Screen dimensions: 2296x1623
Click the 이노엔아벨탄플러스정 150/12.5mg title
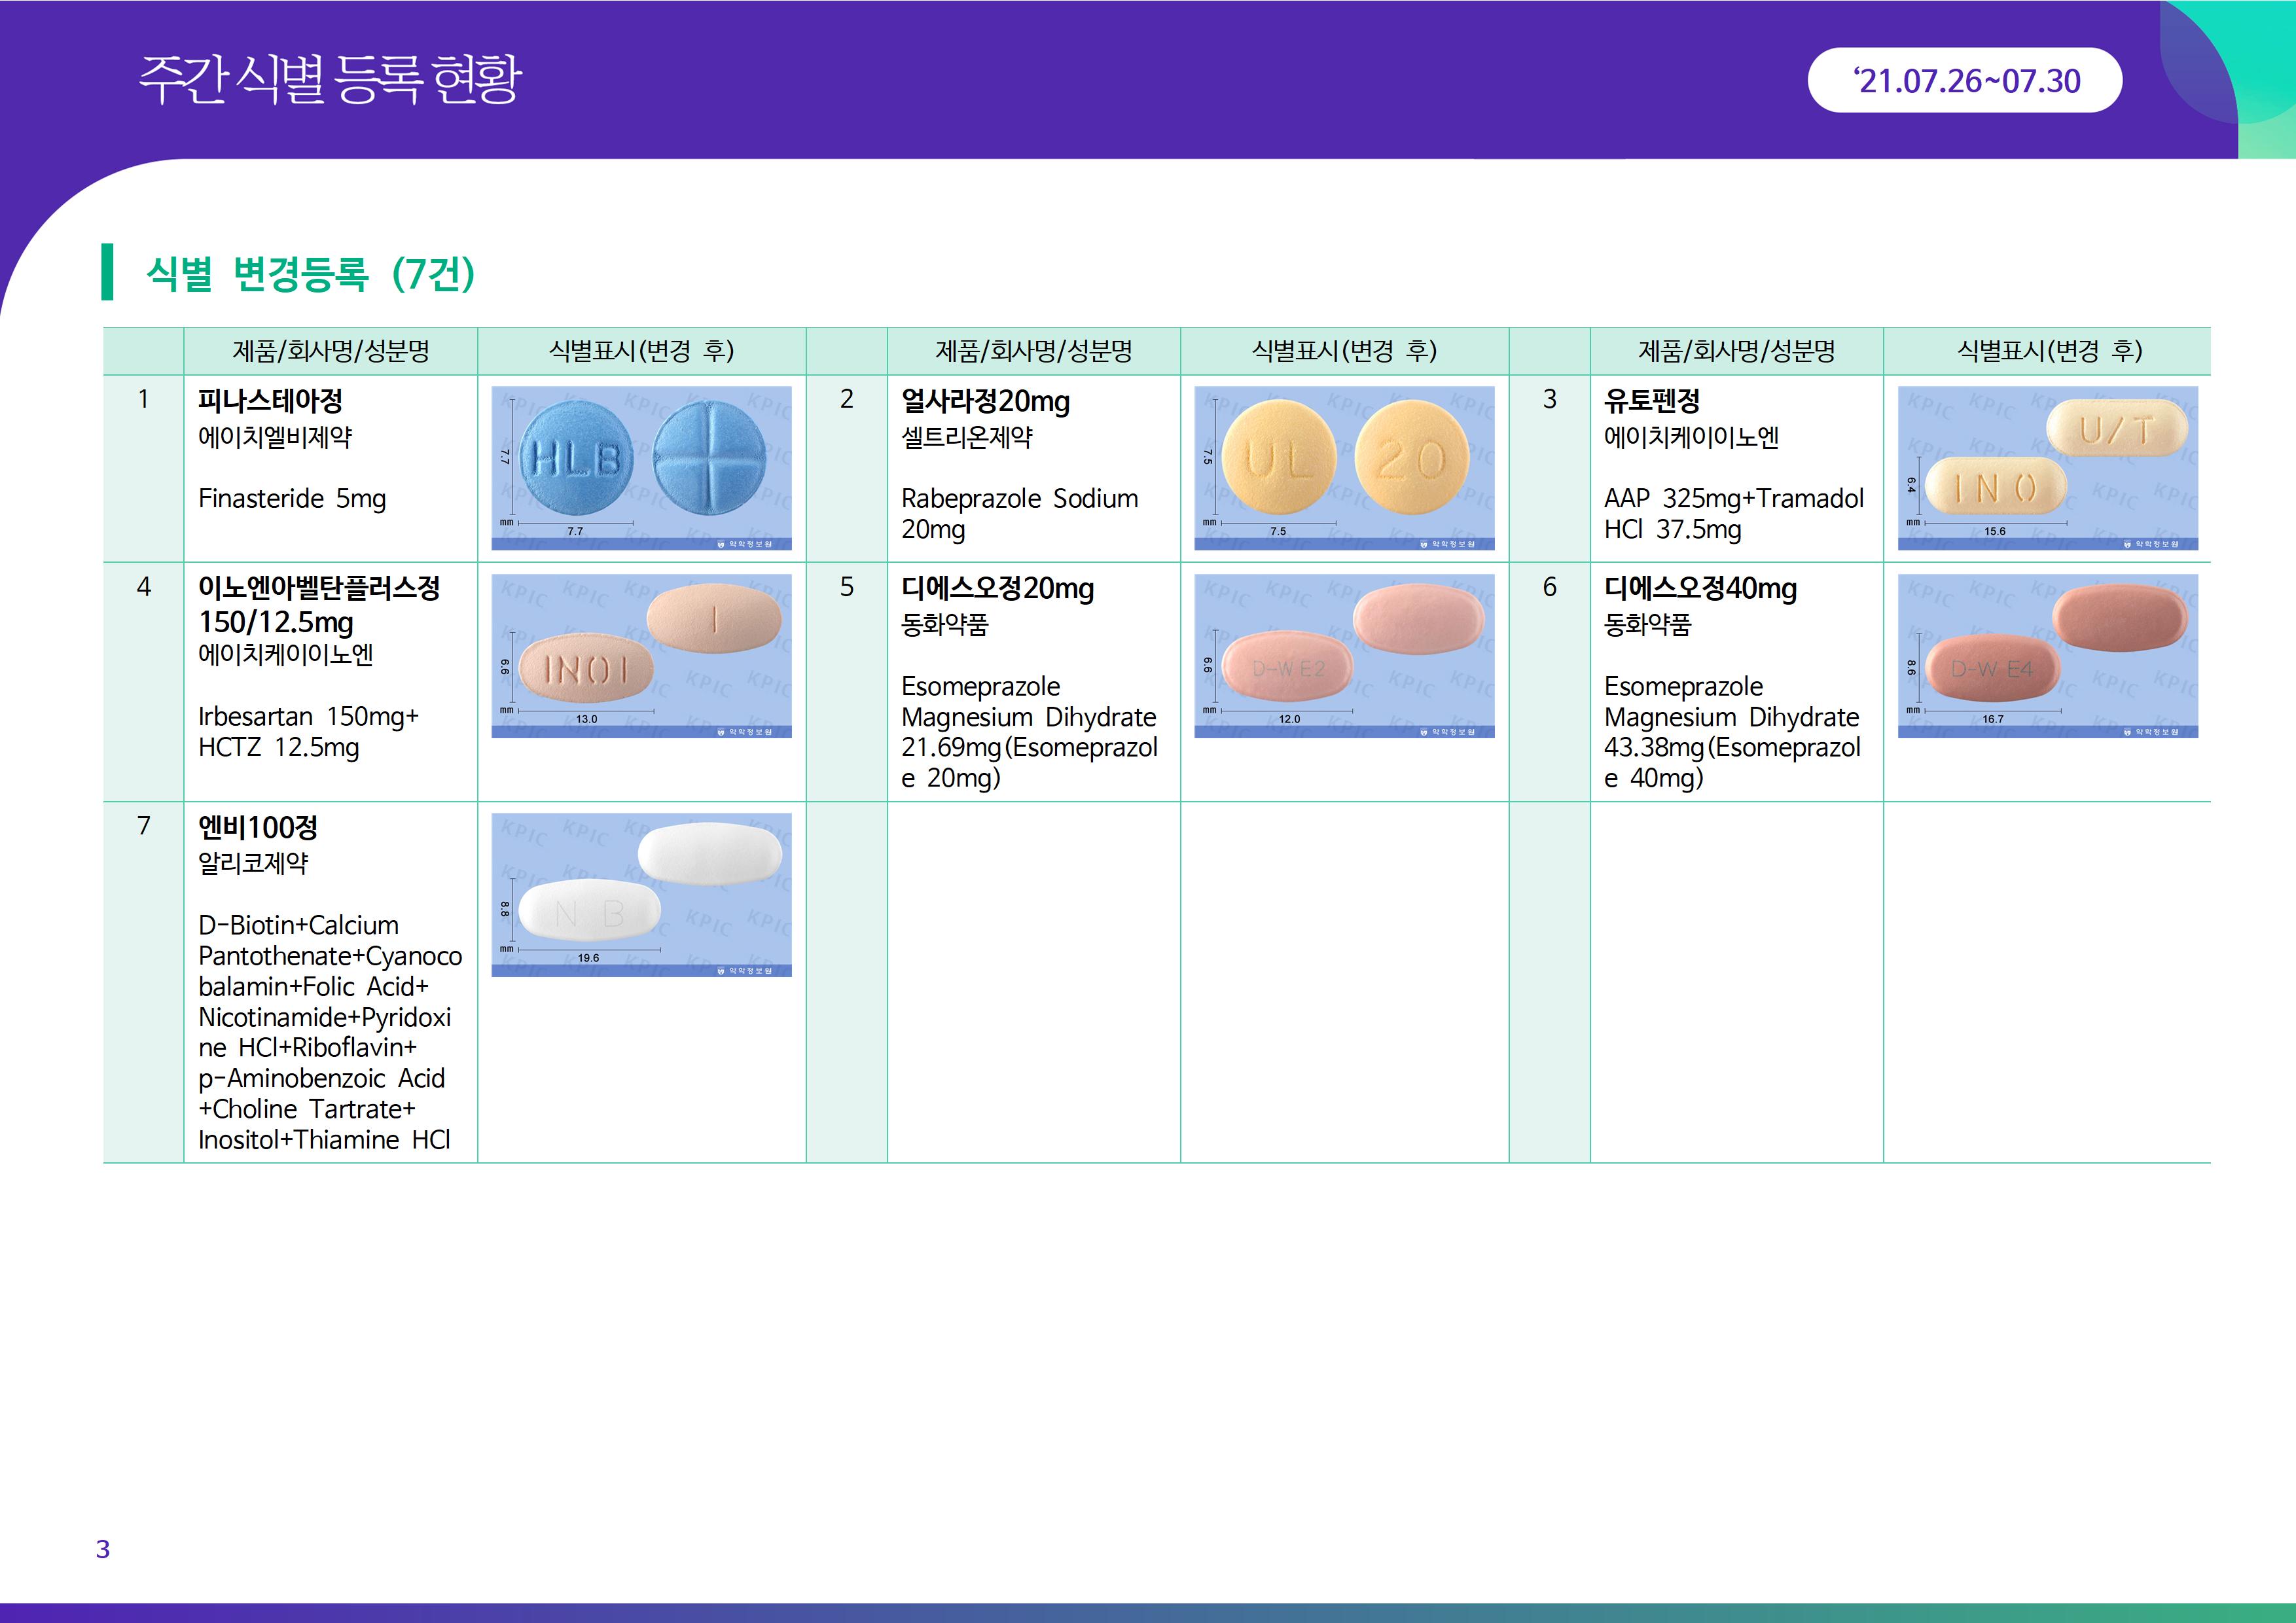318,604
